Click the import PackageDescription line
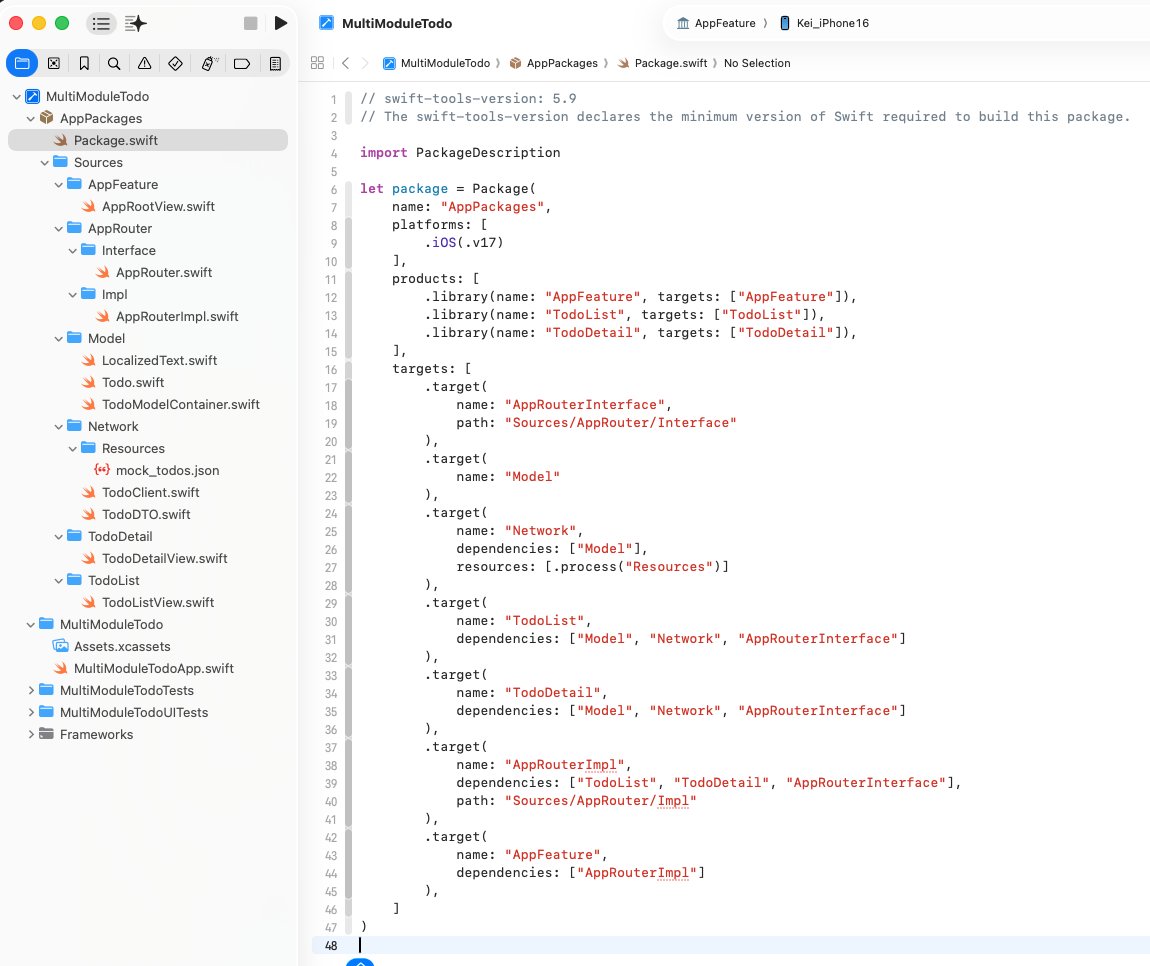Viewport: 1150px width, 966px height. point(460,153)
